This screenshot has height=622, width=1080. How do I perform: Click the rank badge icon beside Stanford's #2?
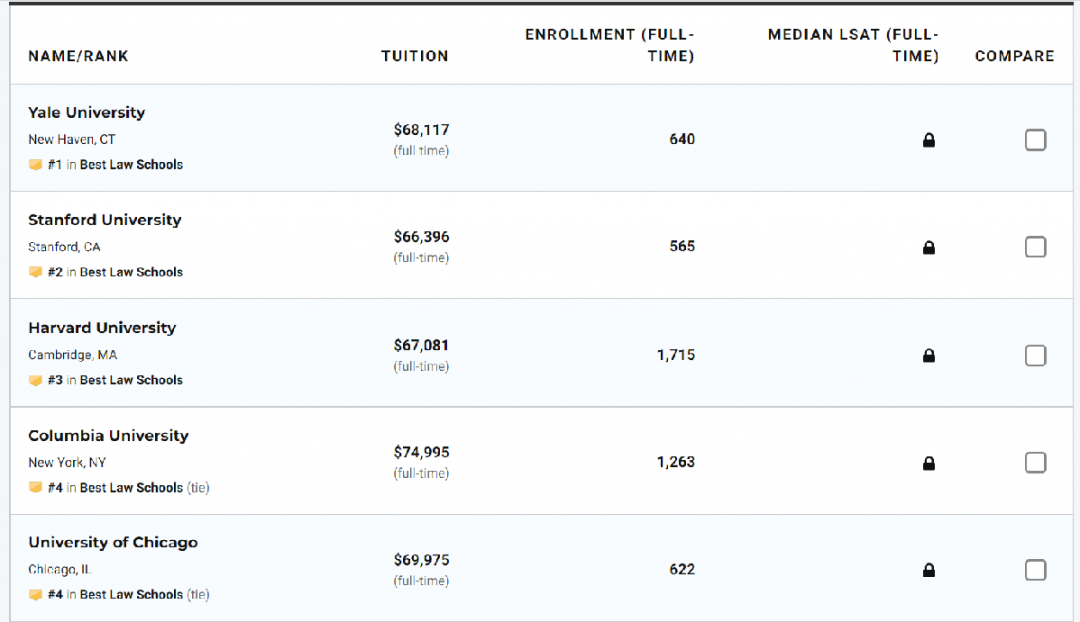pyautogui.click(x=36, y=272)
